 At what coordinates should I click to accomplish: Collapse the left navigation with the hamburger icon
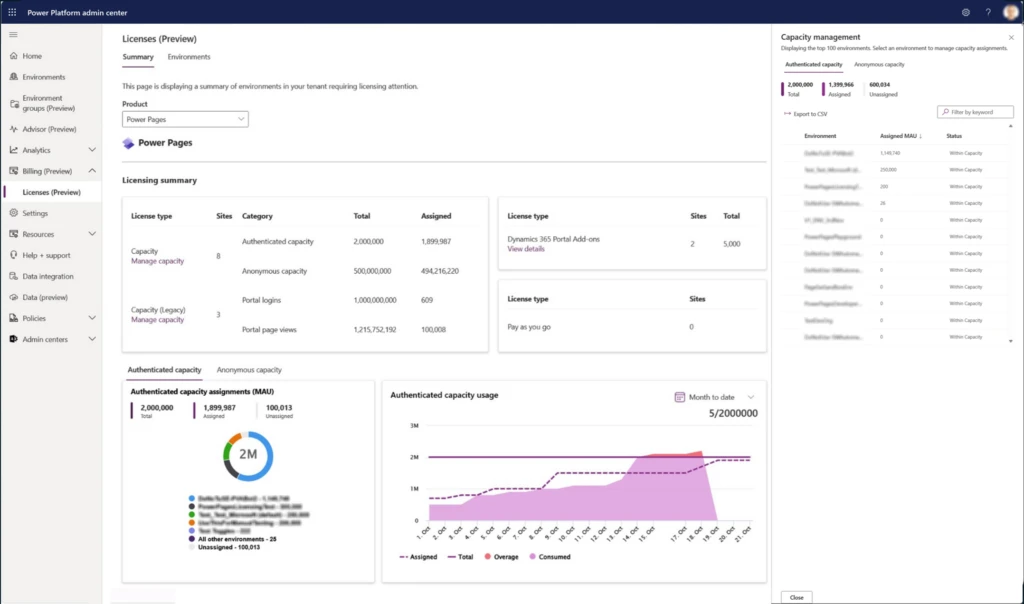tap(13, 34)
